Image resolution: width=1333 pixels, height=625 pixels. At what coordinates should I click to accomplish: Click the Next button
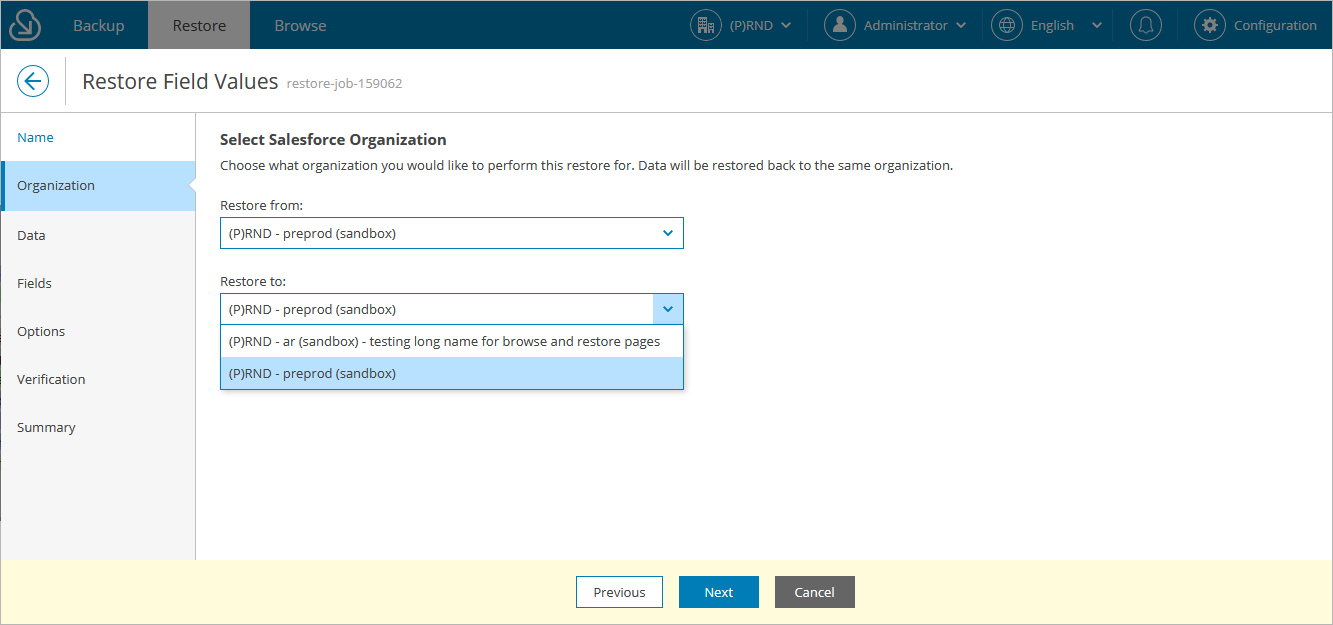(x=719, y=592)
